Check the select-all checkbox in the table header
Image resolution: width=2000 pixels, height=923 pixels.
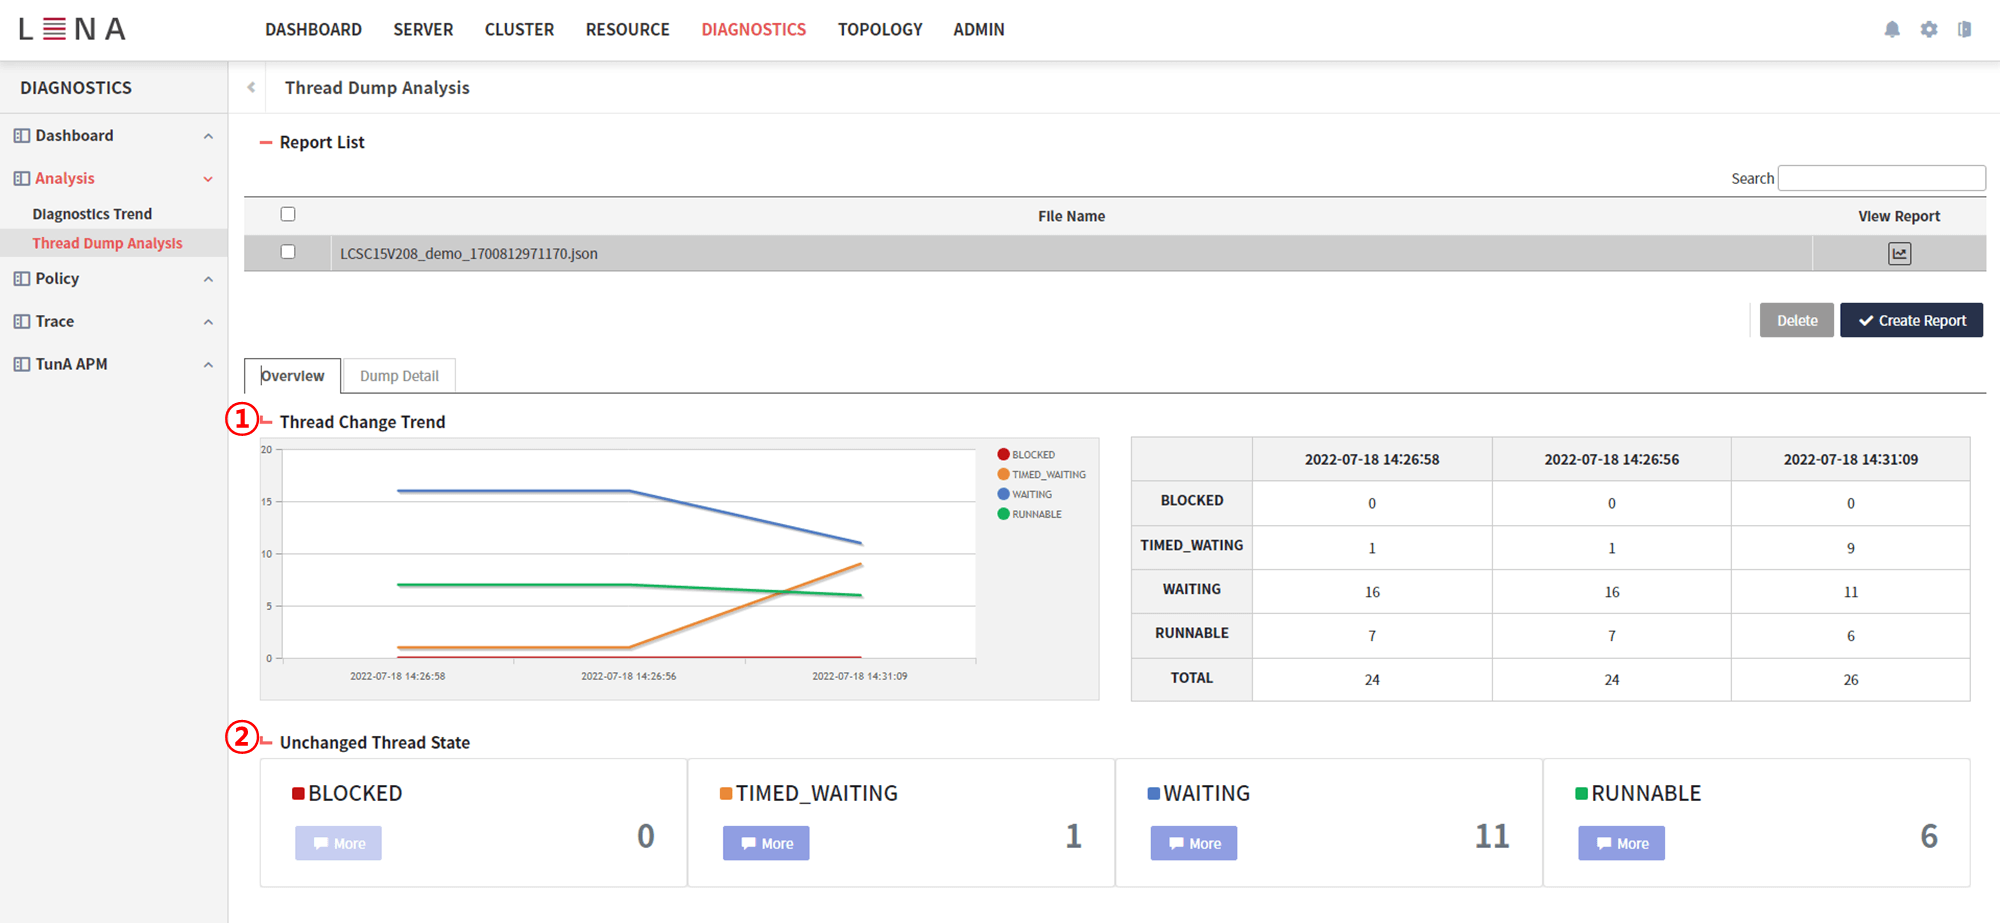pos(288,213)
